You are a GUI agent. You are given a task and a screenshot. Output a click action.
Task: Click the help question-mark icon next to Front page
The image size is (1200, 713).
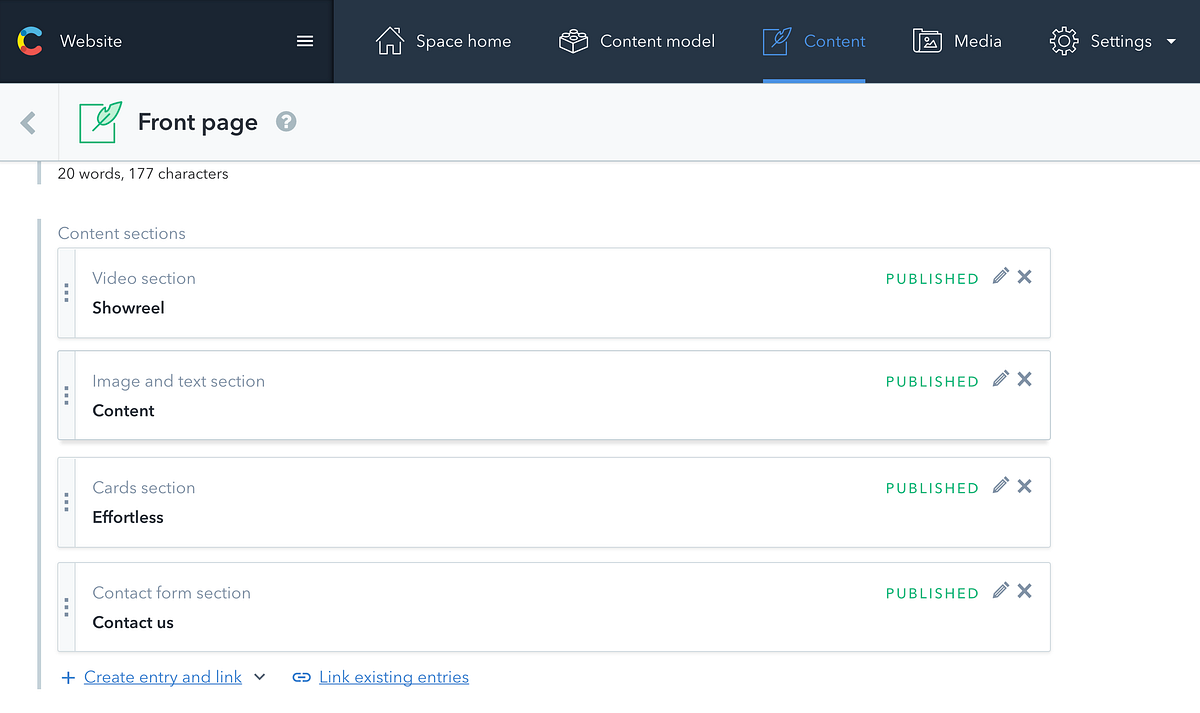point(286,122)
